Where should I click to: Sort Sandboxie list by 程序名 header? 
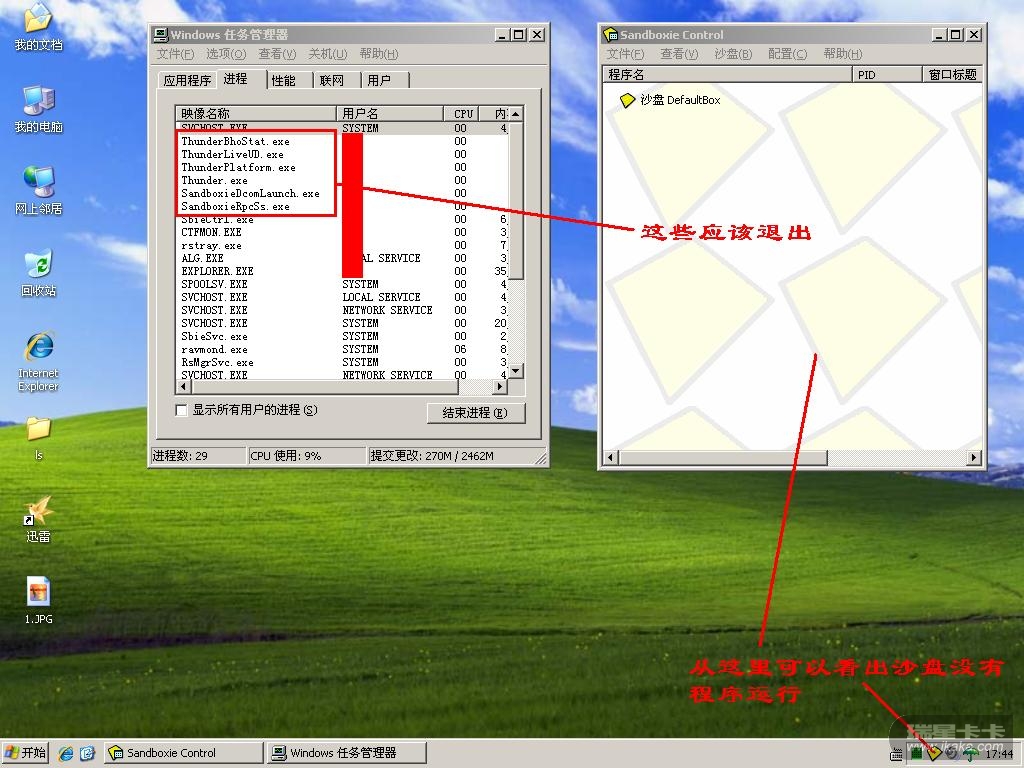tap(728, 74)
